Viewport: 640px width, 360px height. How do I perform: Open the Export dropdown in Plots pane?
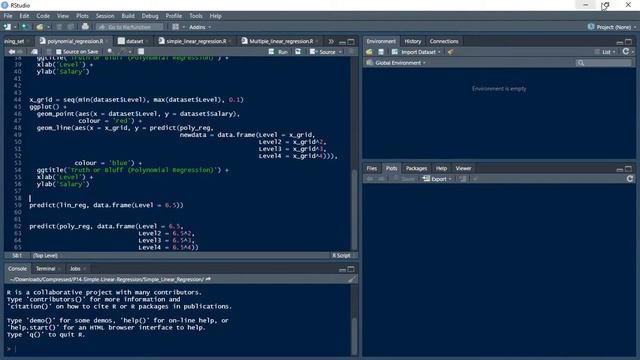[437, 179]
